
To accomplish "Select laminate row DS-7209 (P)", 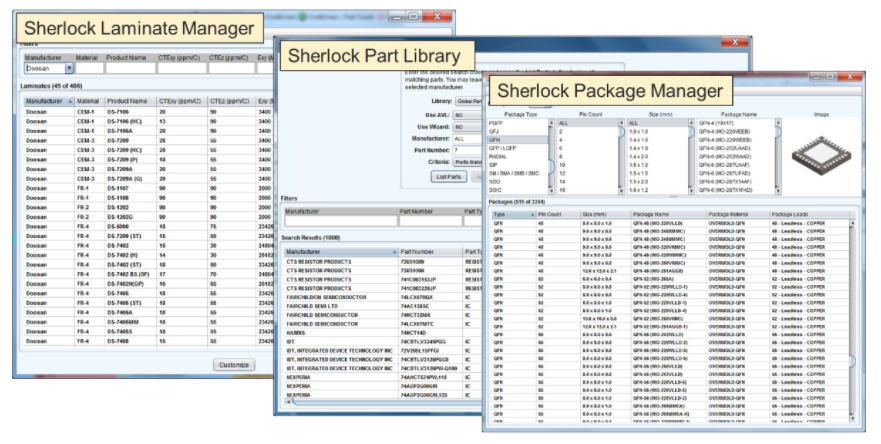I will point(148,160).
